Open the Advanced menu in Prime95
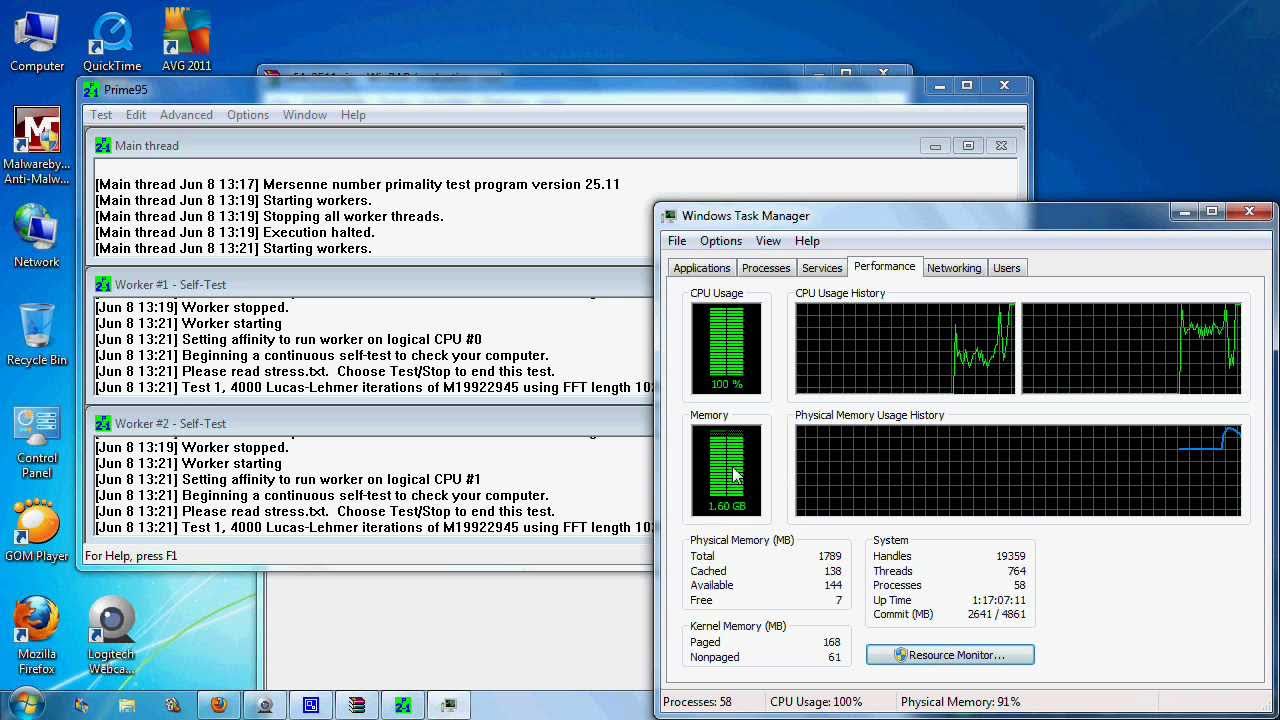This screenshot has width=1280, height=720. point(186,114)
